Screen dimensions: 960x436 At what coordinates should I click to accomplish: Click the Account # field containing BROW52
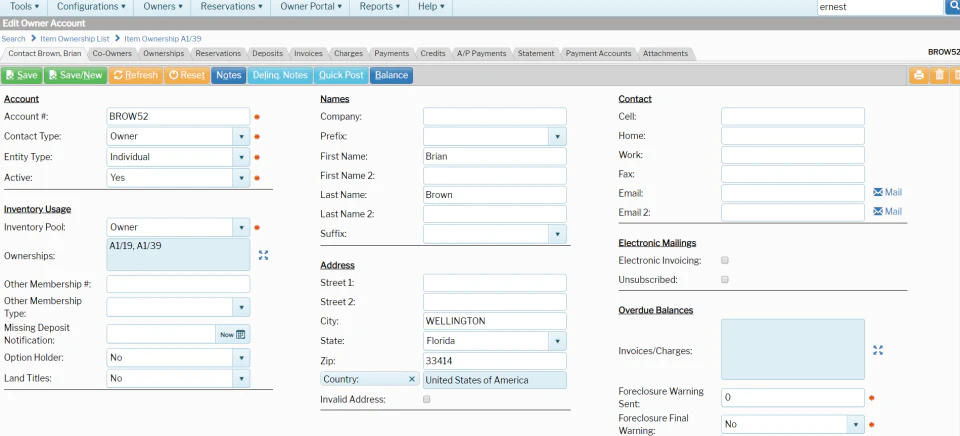[x=178, y=116]
